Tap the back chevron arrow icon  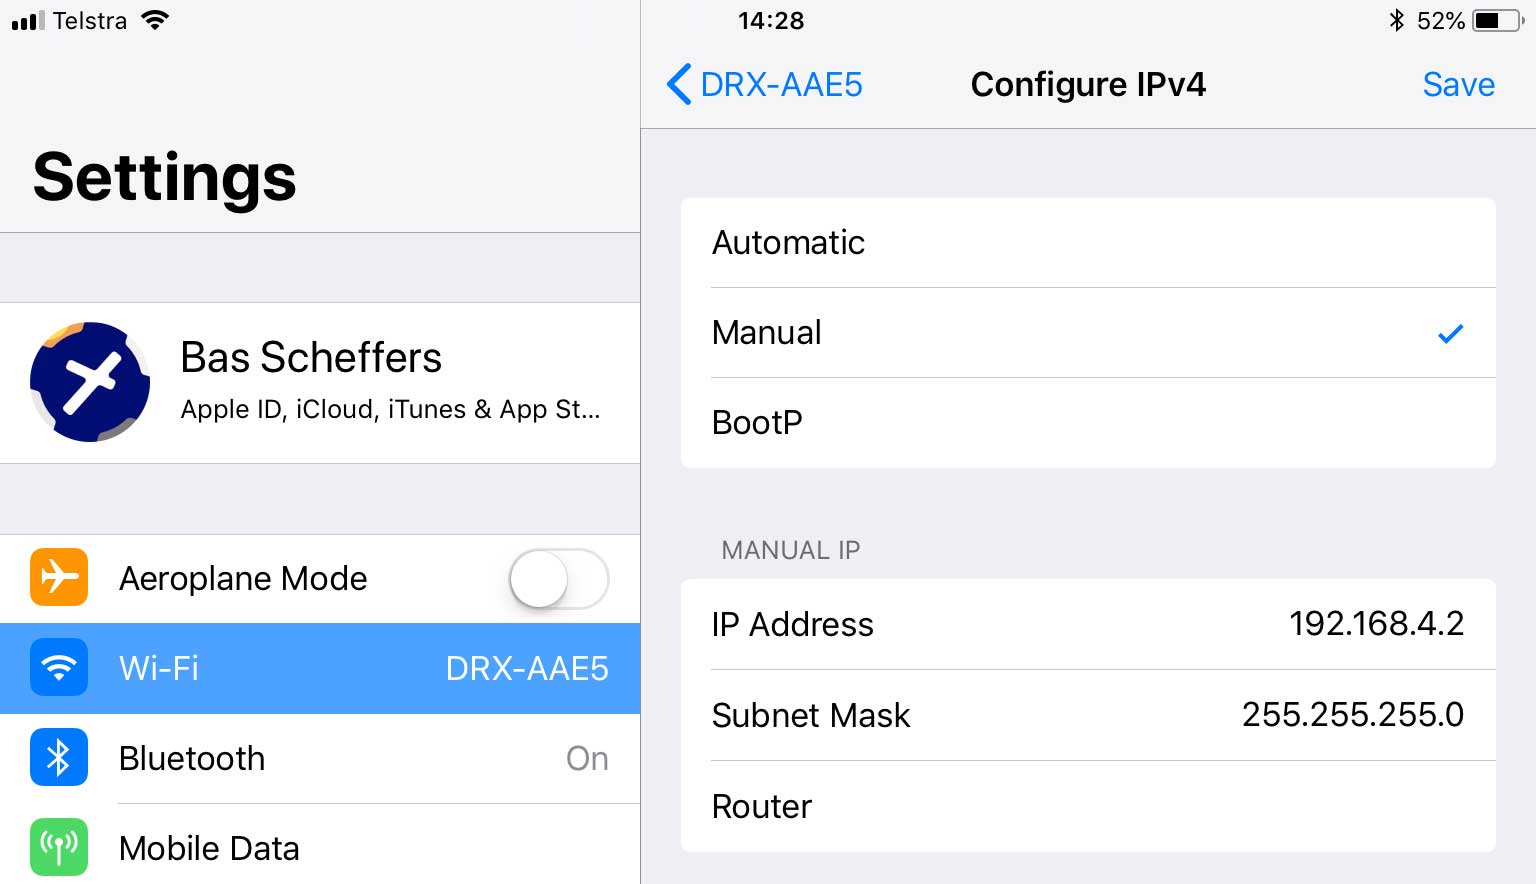coord(679,84)
